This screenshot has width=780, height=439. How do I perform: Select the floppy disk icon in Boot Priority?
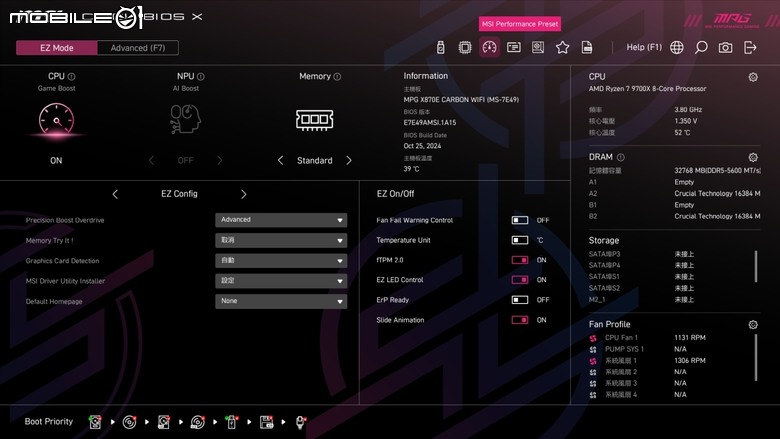pos(267,422)
